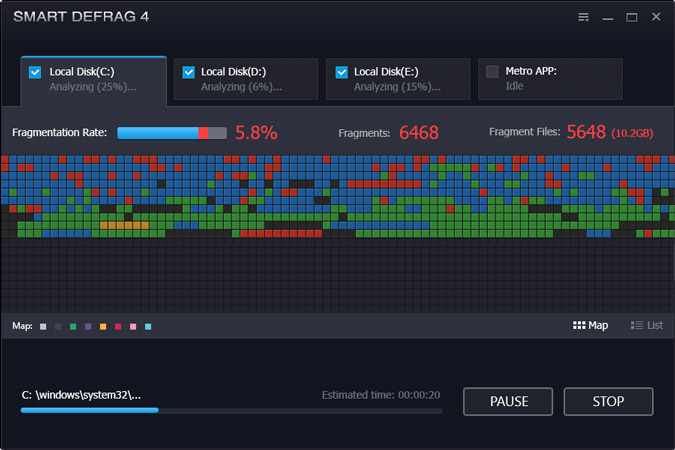This screenshot has height=450, width=675.
Task: Switch to the Metro APP tab
Action: (550, 79)
